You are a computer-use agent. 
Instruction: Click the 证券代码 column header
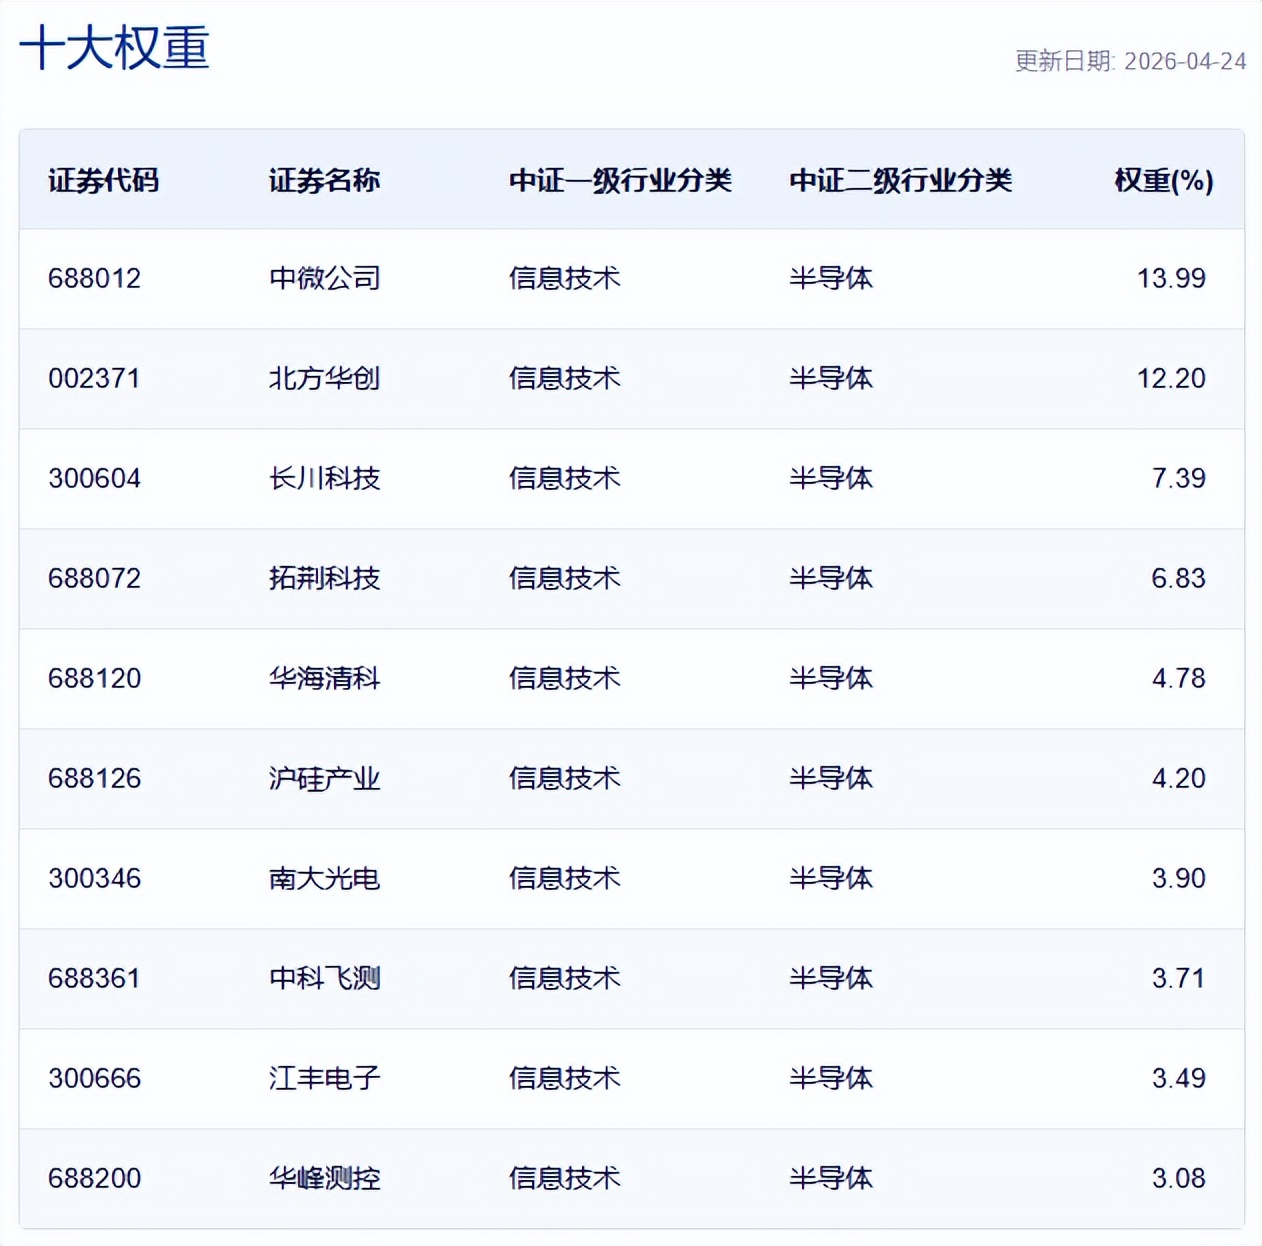(x=104, y=180)
